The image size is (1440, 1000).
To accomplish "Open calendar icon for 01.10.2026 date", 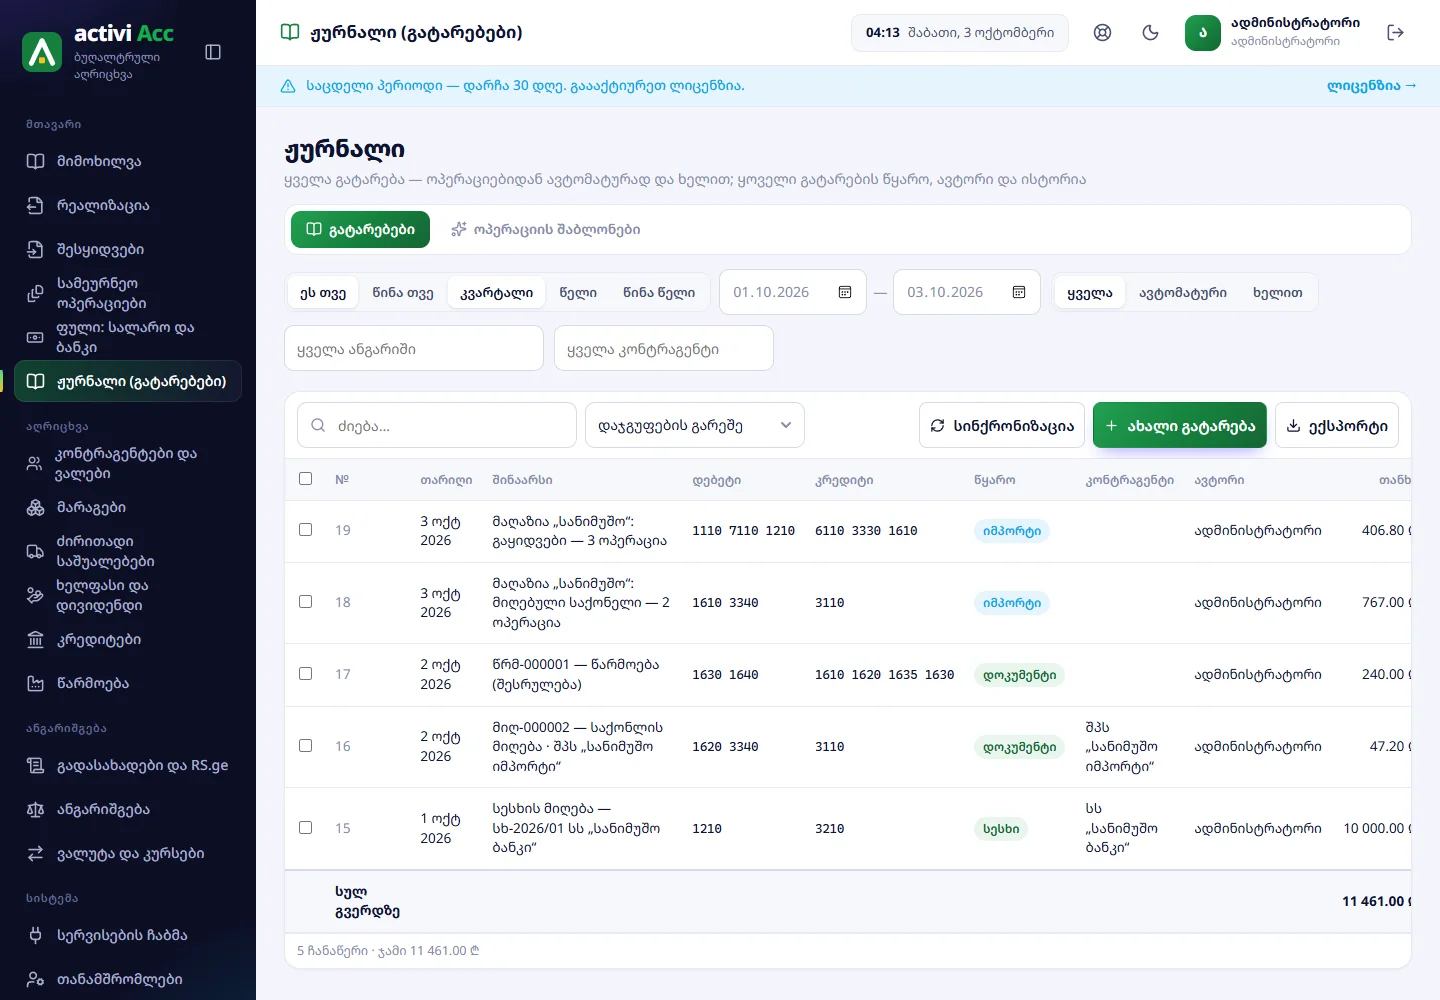I will 845,292.
